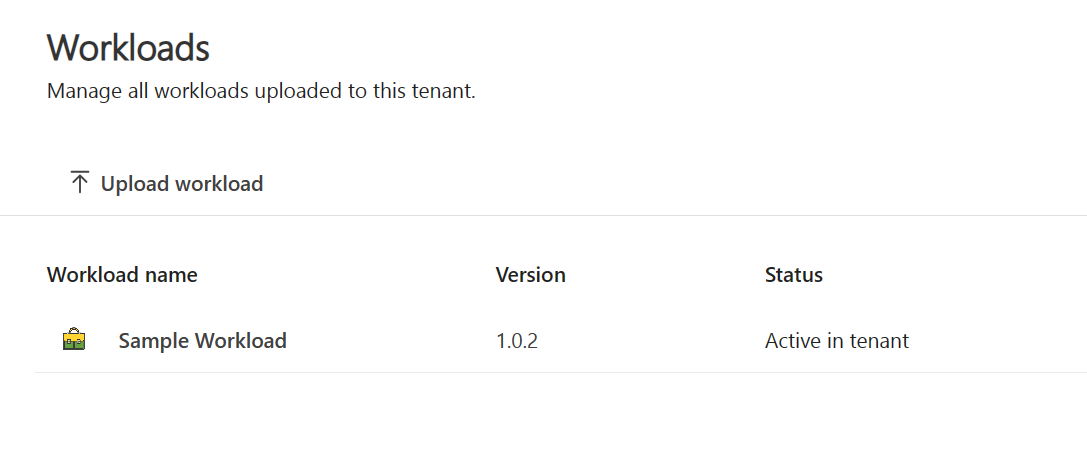Click the 1.0.2 version cell
The width and height of the screenshot is (1087, 450).
[x=516, y=341]
